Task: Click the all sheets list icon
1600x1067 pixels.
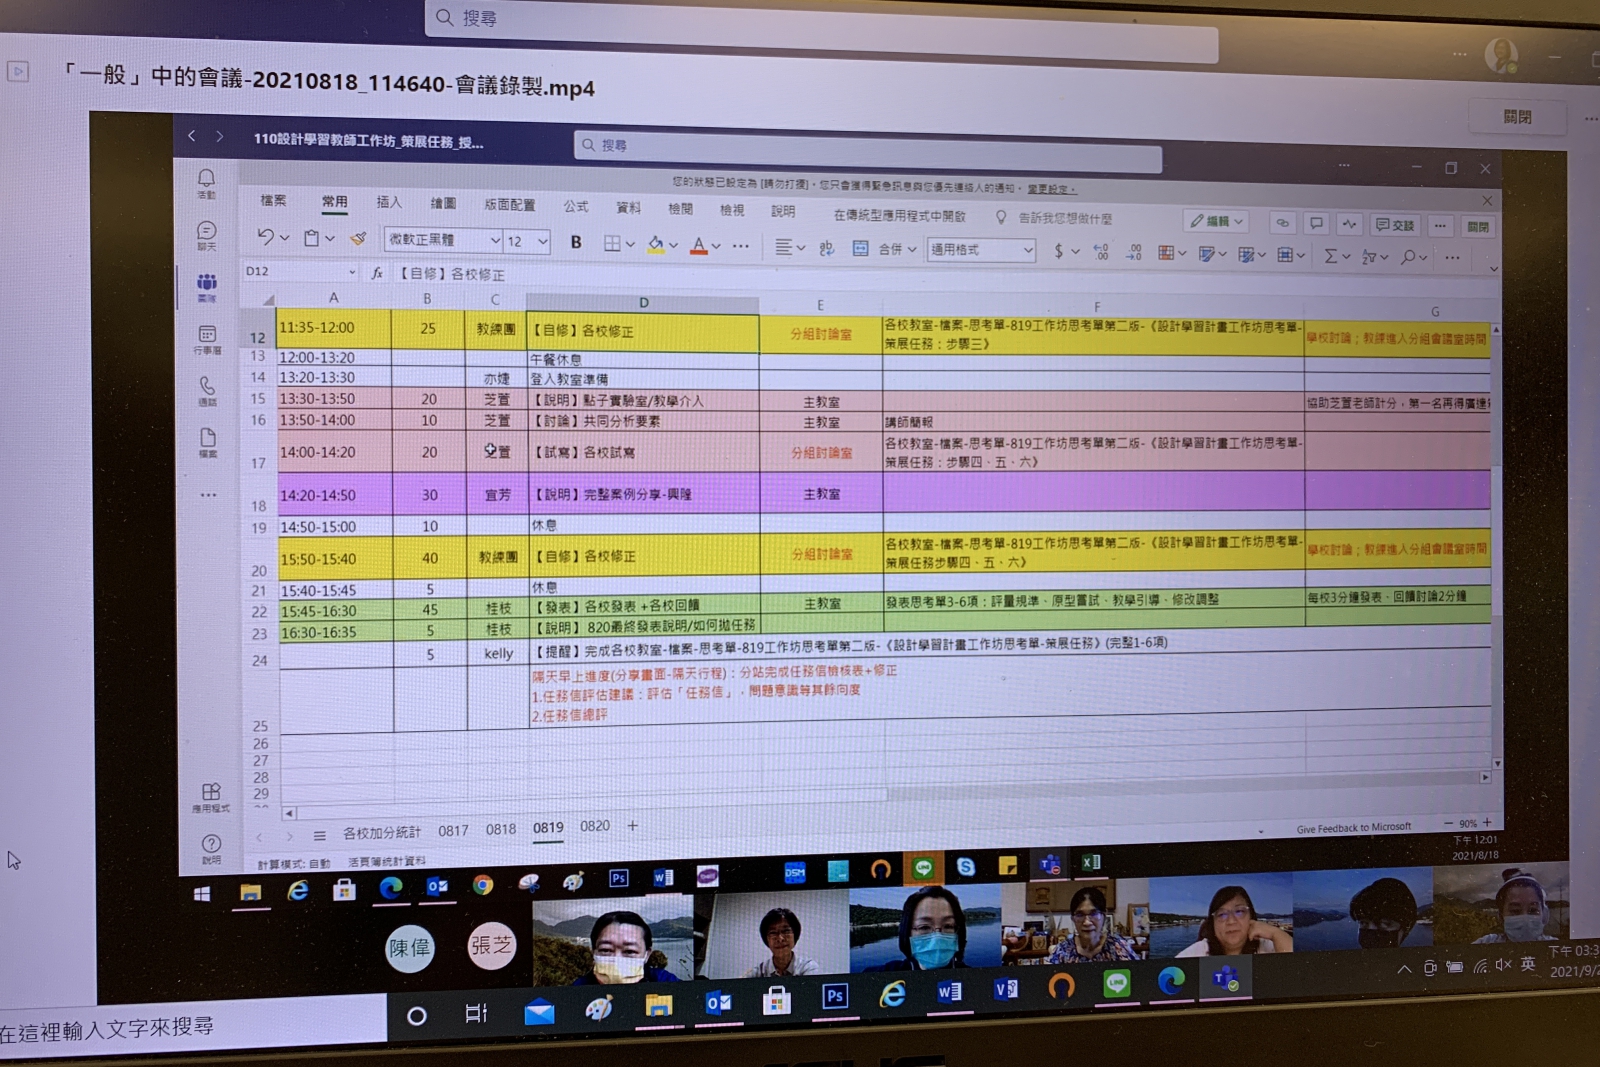Action: click(319, 835)
